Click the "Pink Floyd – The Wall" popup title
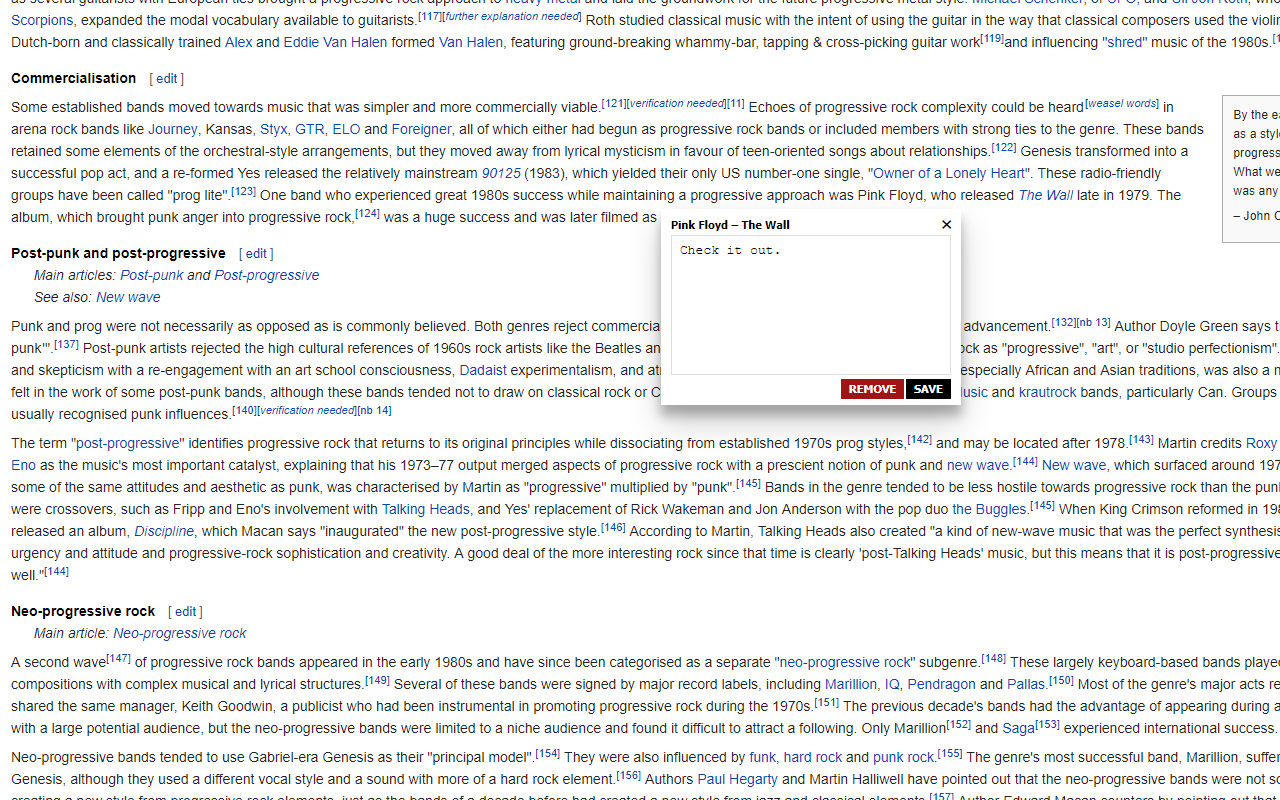1280x800 pixels. (x=730, y=225)
